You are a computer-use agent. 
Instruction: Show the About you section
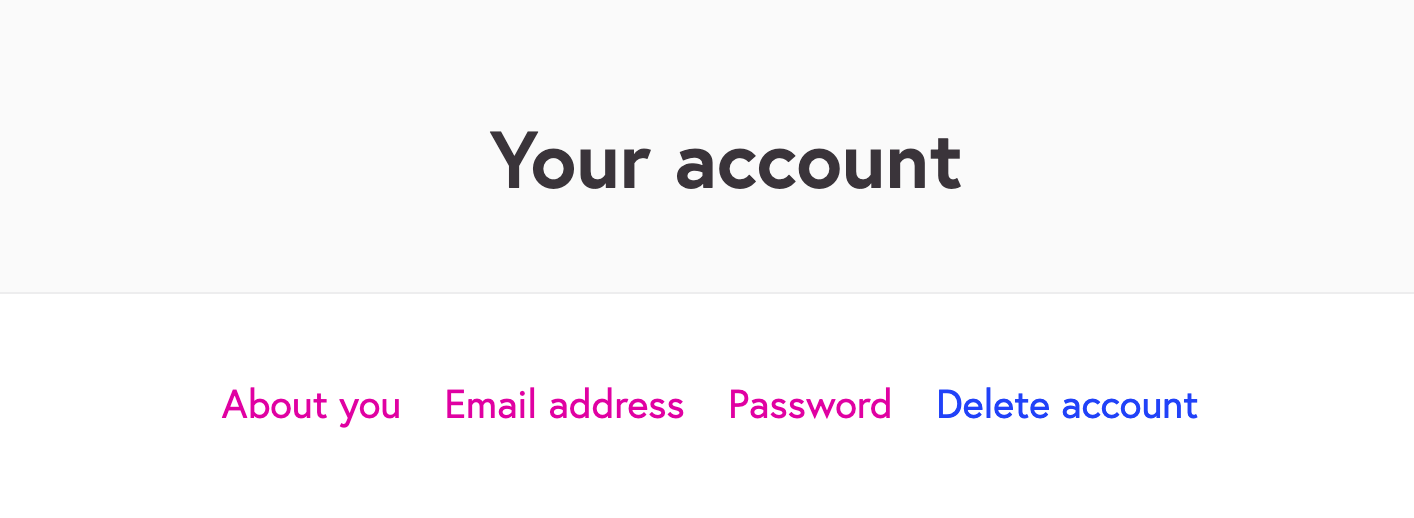[311, 405]
